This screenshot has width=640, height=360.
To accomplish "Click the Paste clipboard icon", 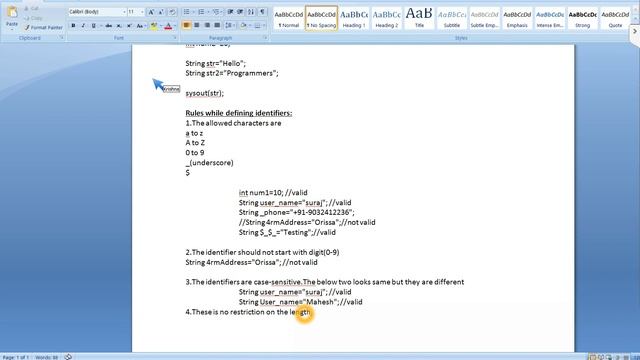I will [12, 13].
